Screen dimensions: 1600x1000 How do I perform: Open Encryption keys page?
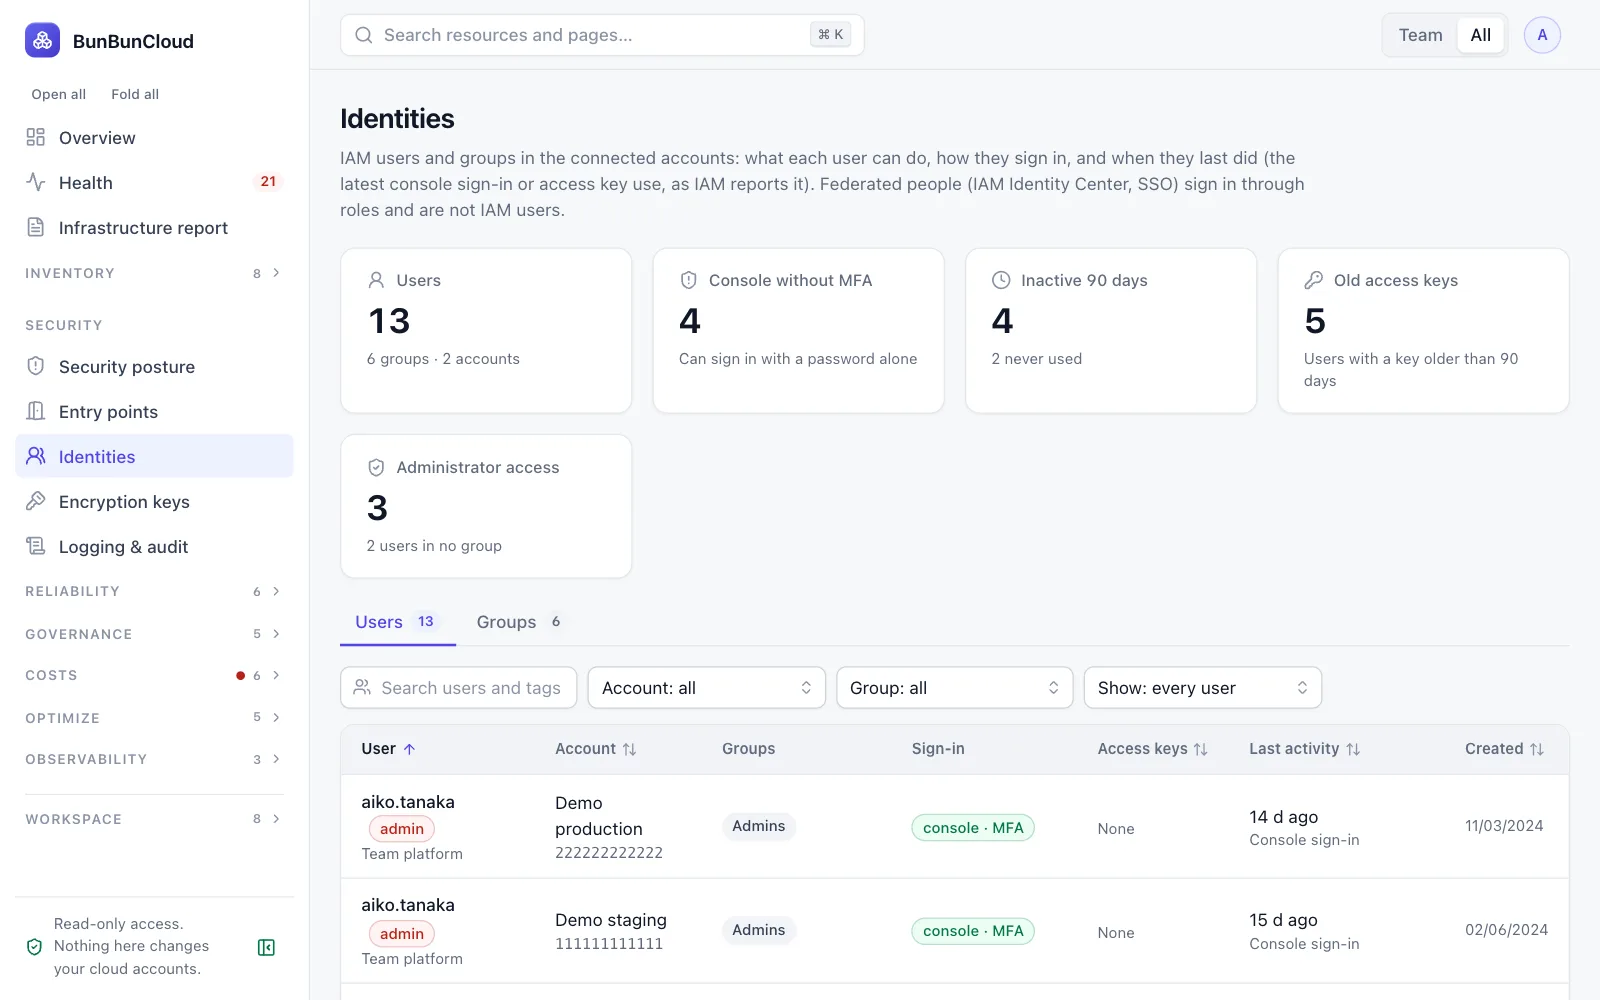point(154,502)
